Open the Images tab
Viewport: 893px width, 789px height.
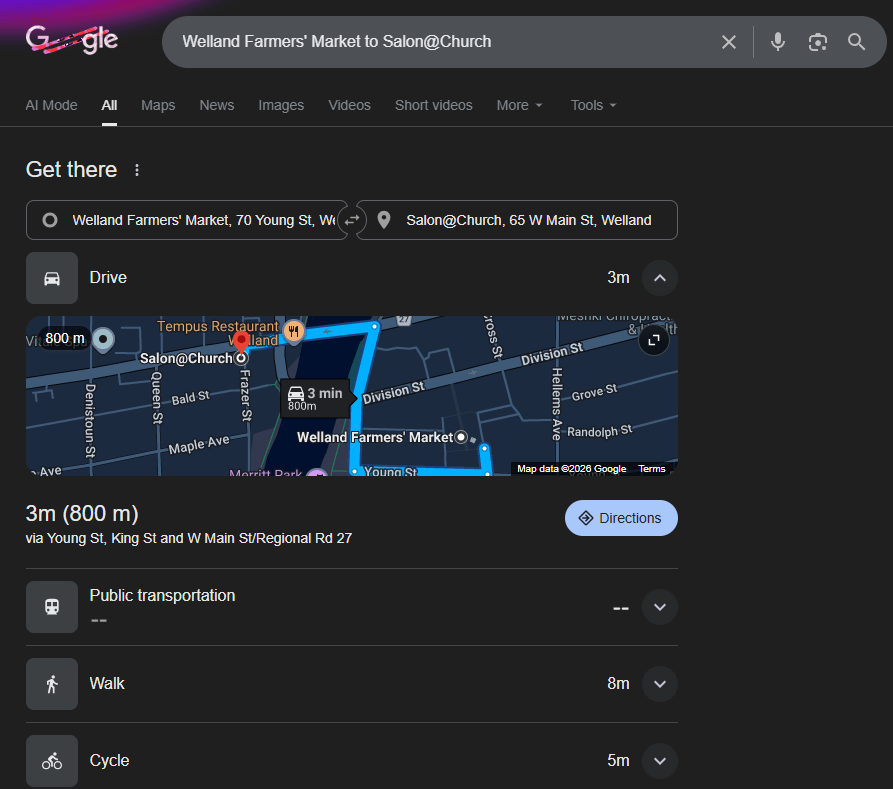281,105
